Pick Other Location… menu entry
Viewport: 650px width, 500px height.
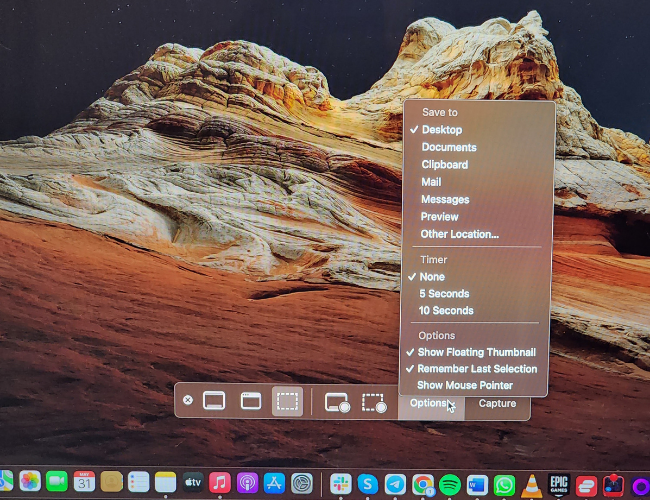[460, 234]
